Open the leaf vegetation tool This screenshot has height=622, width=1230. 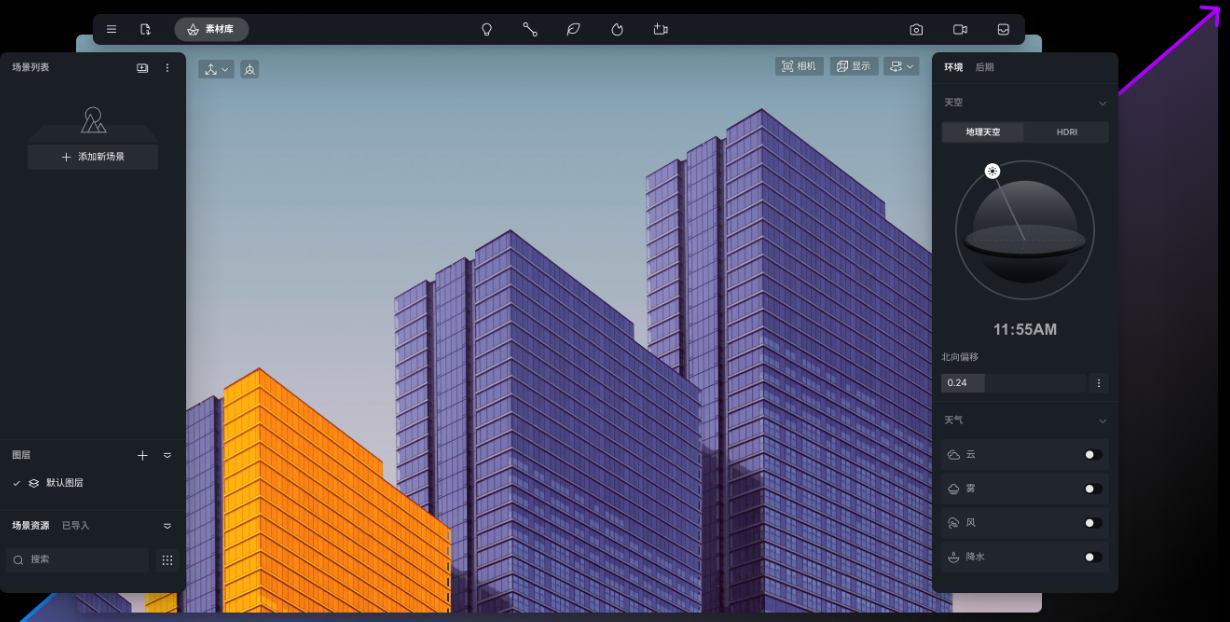(573, 29)
